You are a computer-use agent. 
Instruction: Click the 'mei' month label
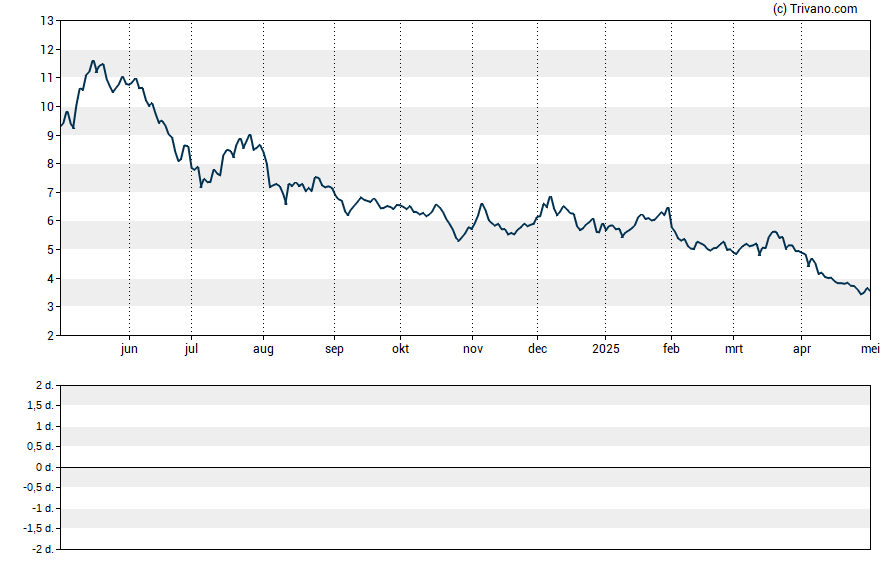pyautogui.click(x=870, y=348)
